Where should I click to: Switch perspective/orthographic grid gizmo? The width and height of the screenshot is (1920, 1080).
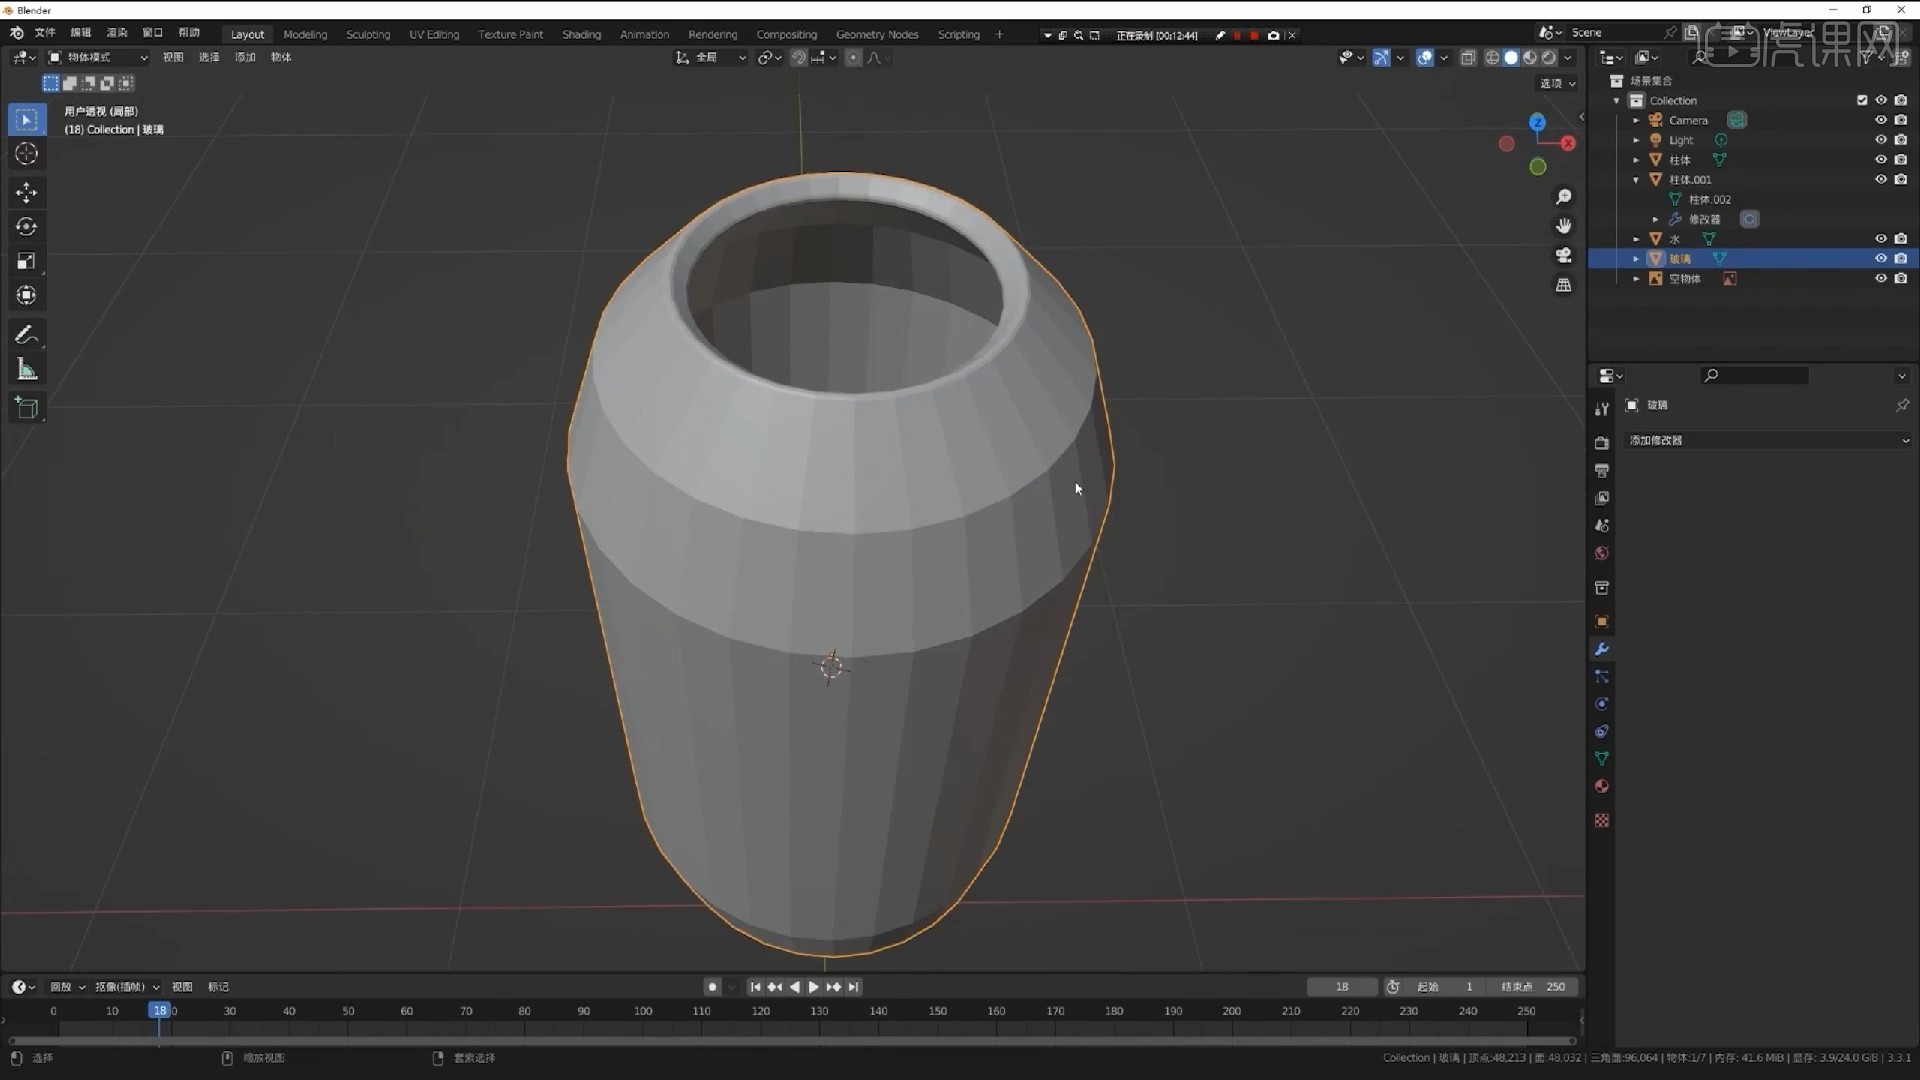[x=1564, y=285]
